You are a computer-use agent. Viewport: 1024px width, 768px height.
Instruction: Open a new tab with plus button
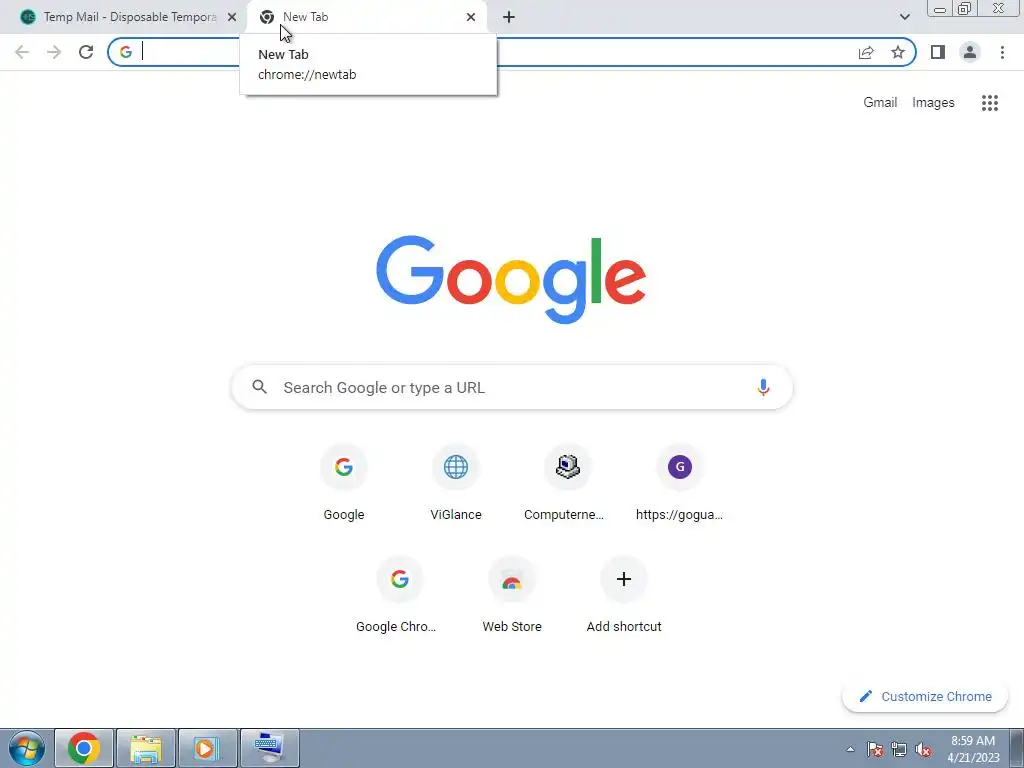(x=509, y=17)
